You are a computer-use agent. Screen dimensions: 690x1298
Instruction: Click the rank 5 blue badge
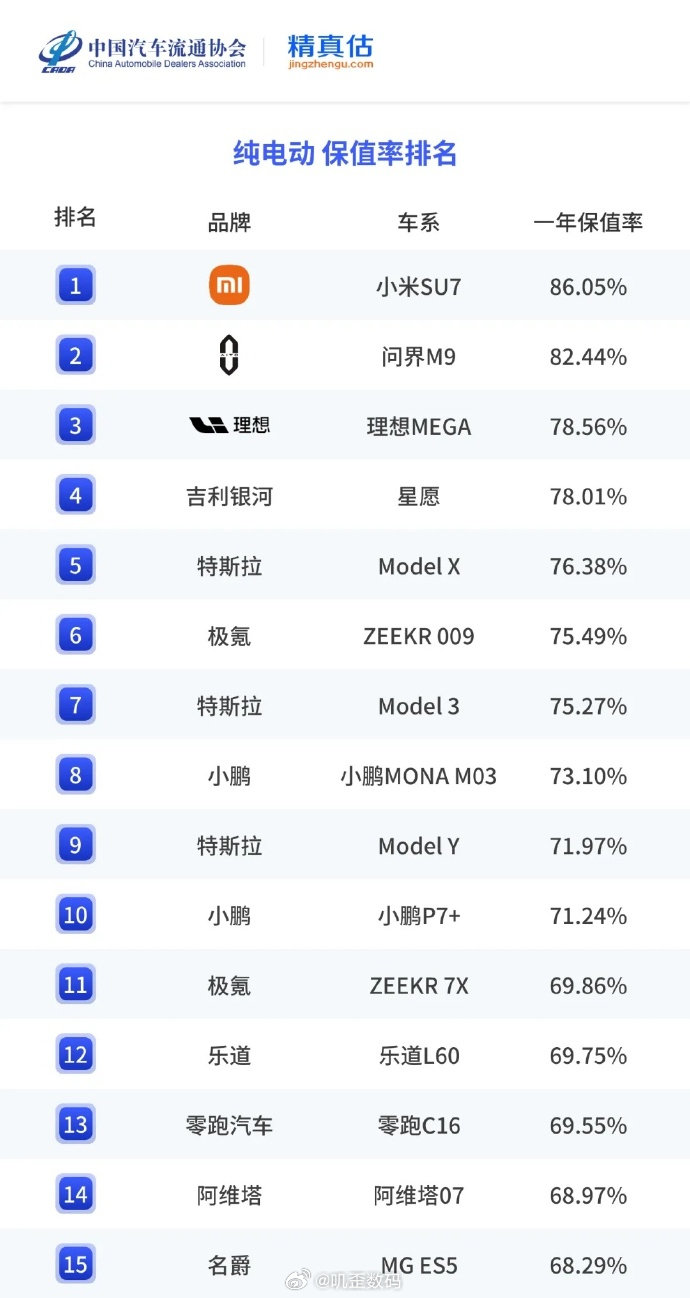coord(75,566)
